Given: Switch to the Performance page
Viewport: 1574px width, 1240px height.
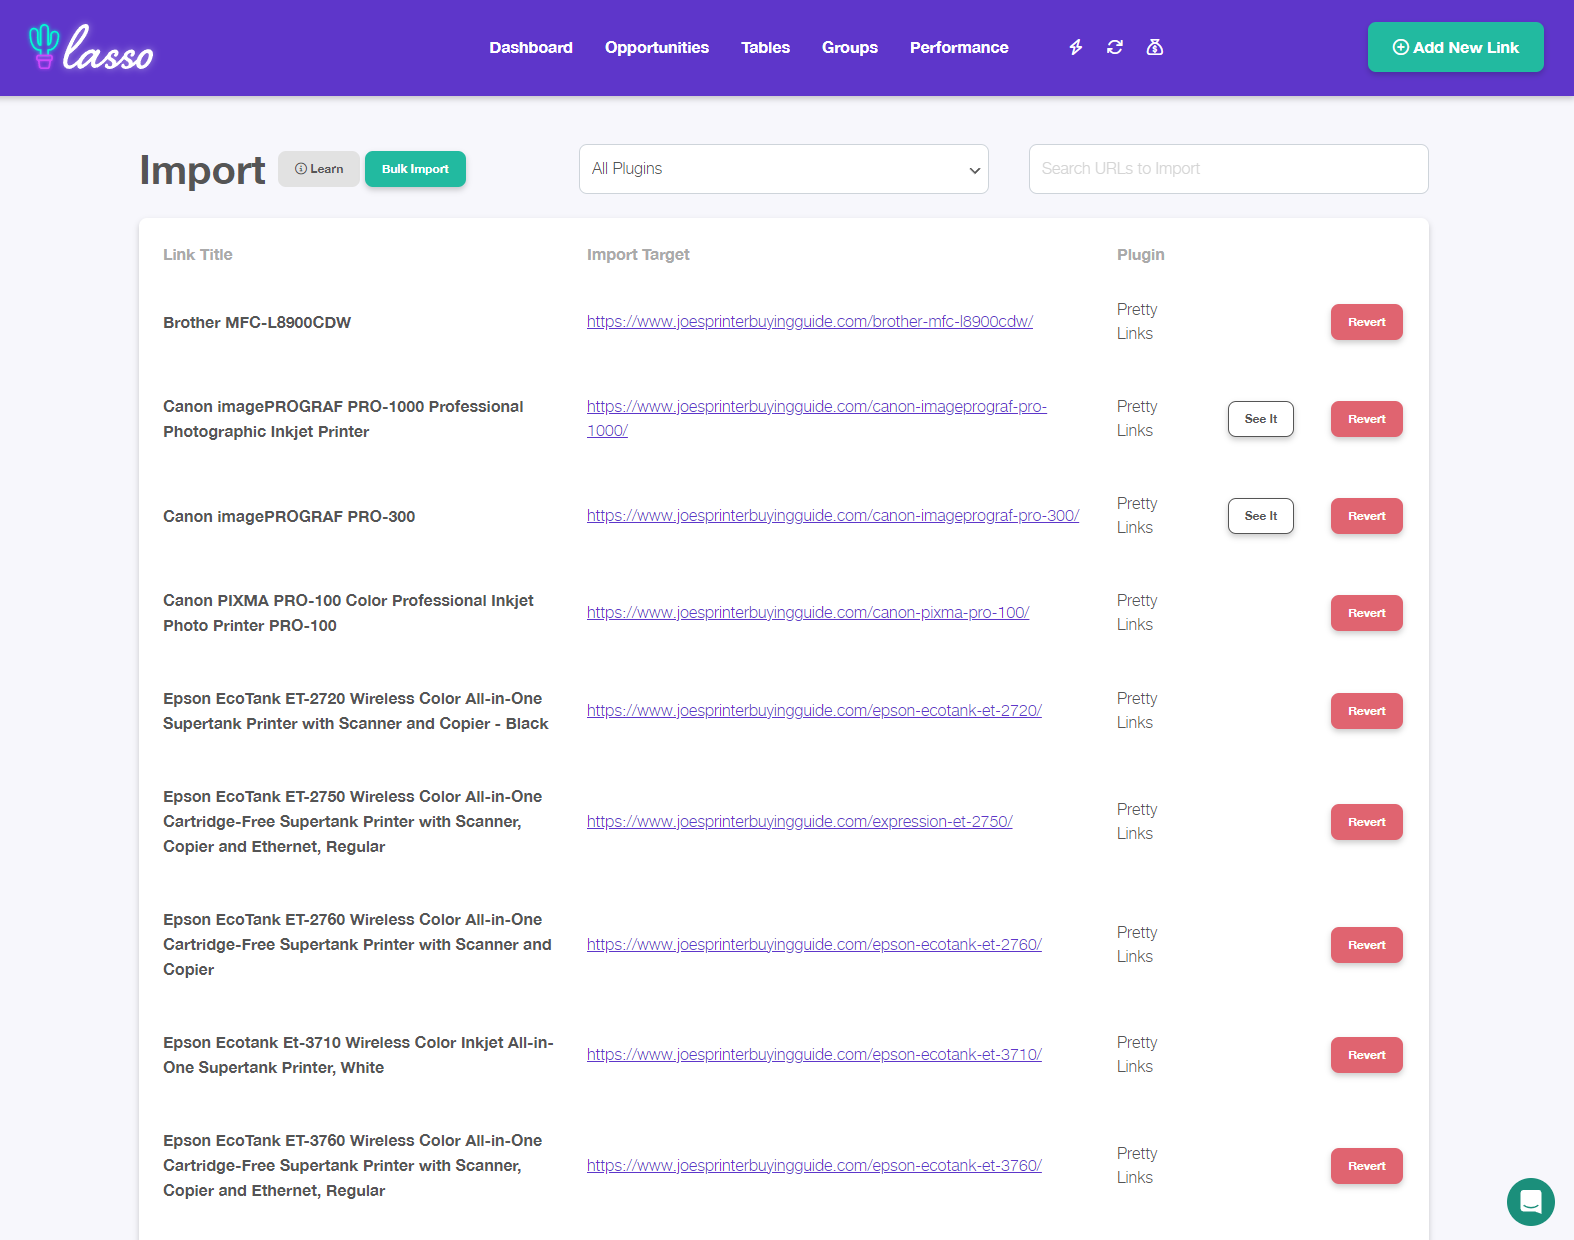Looking at the screenshot, I should pyautogui.click(x=959, y=47).
